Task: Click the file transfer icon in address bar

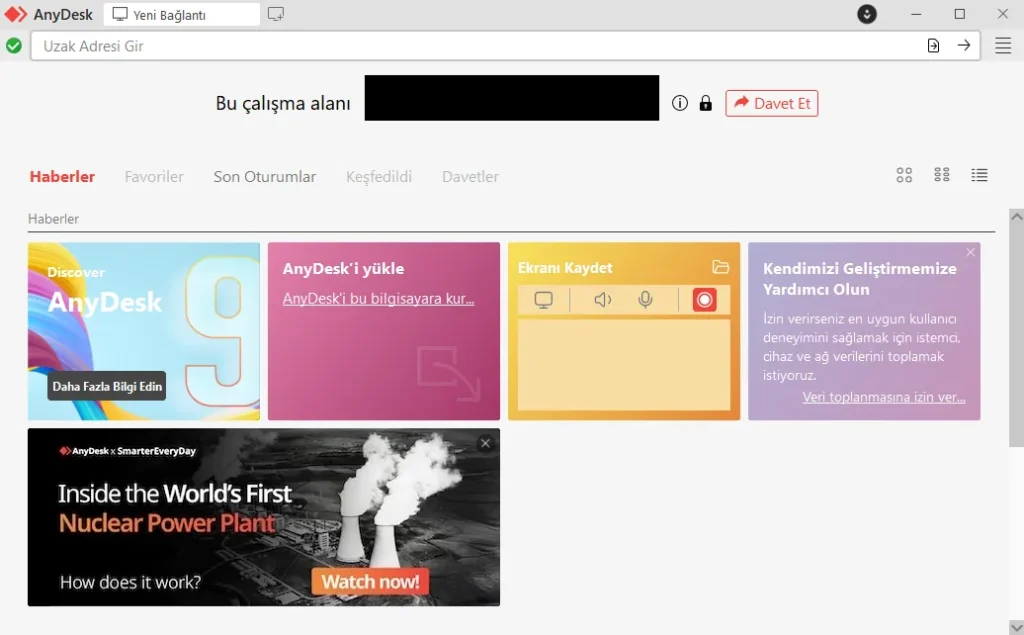Action: pos(933,45)
